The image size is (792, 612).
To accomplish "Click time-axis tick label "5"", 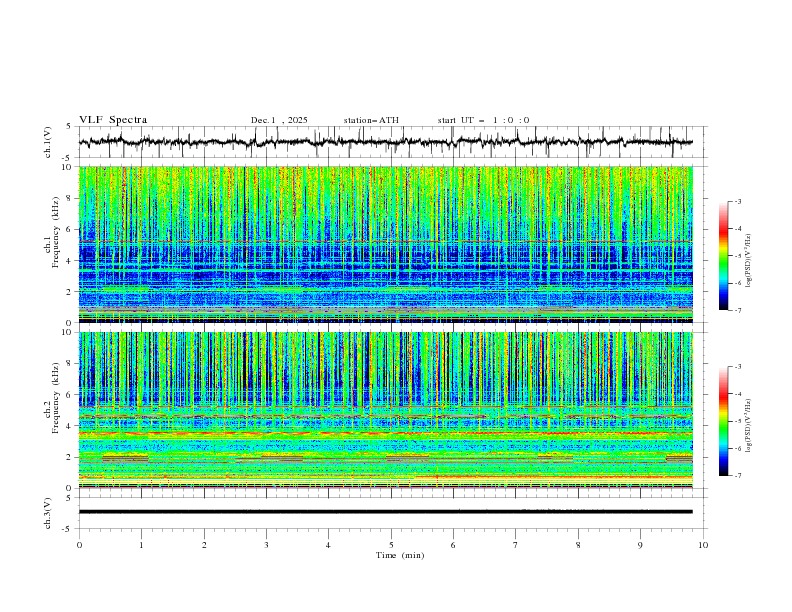I will [x=391, y=545].
